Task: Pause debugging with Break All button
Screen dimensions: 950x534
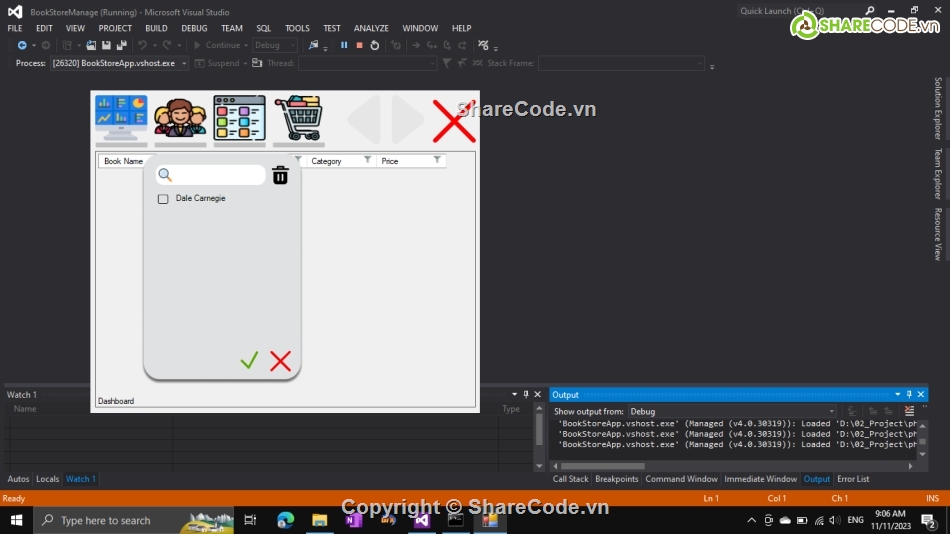Action: (344, 45)
